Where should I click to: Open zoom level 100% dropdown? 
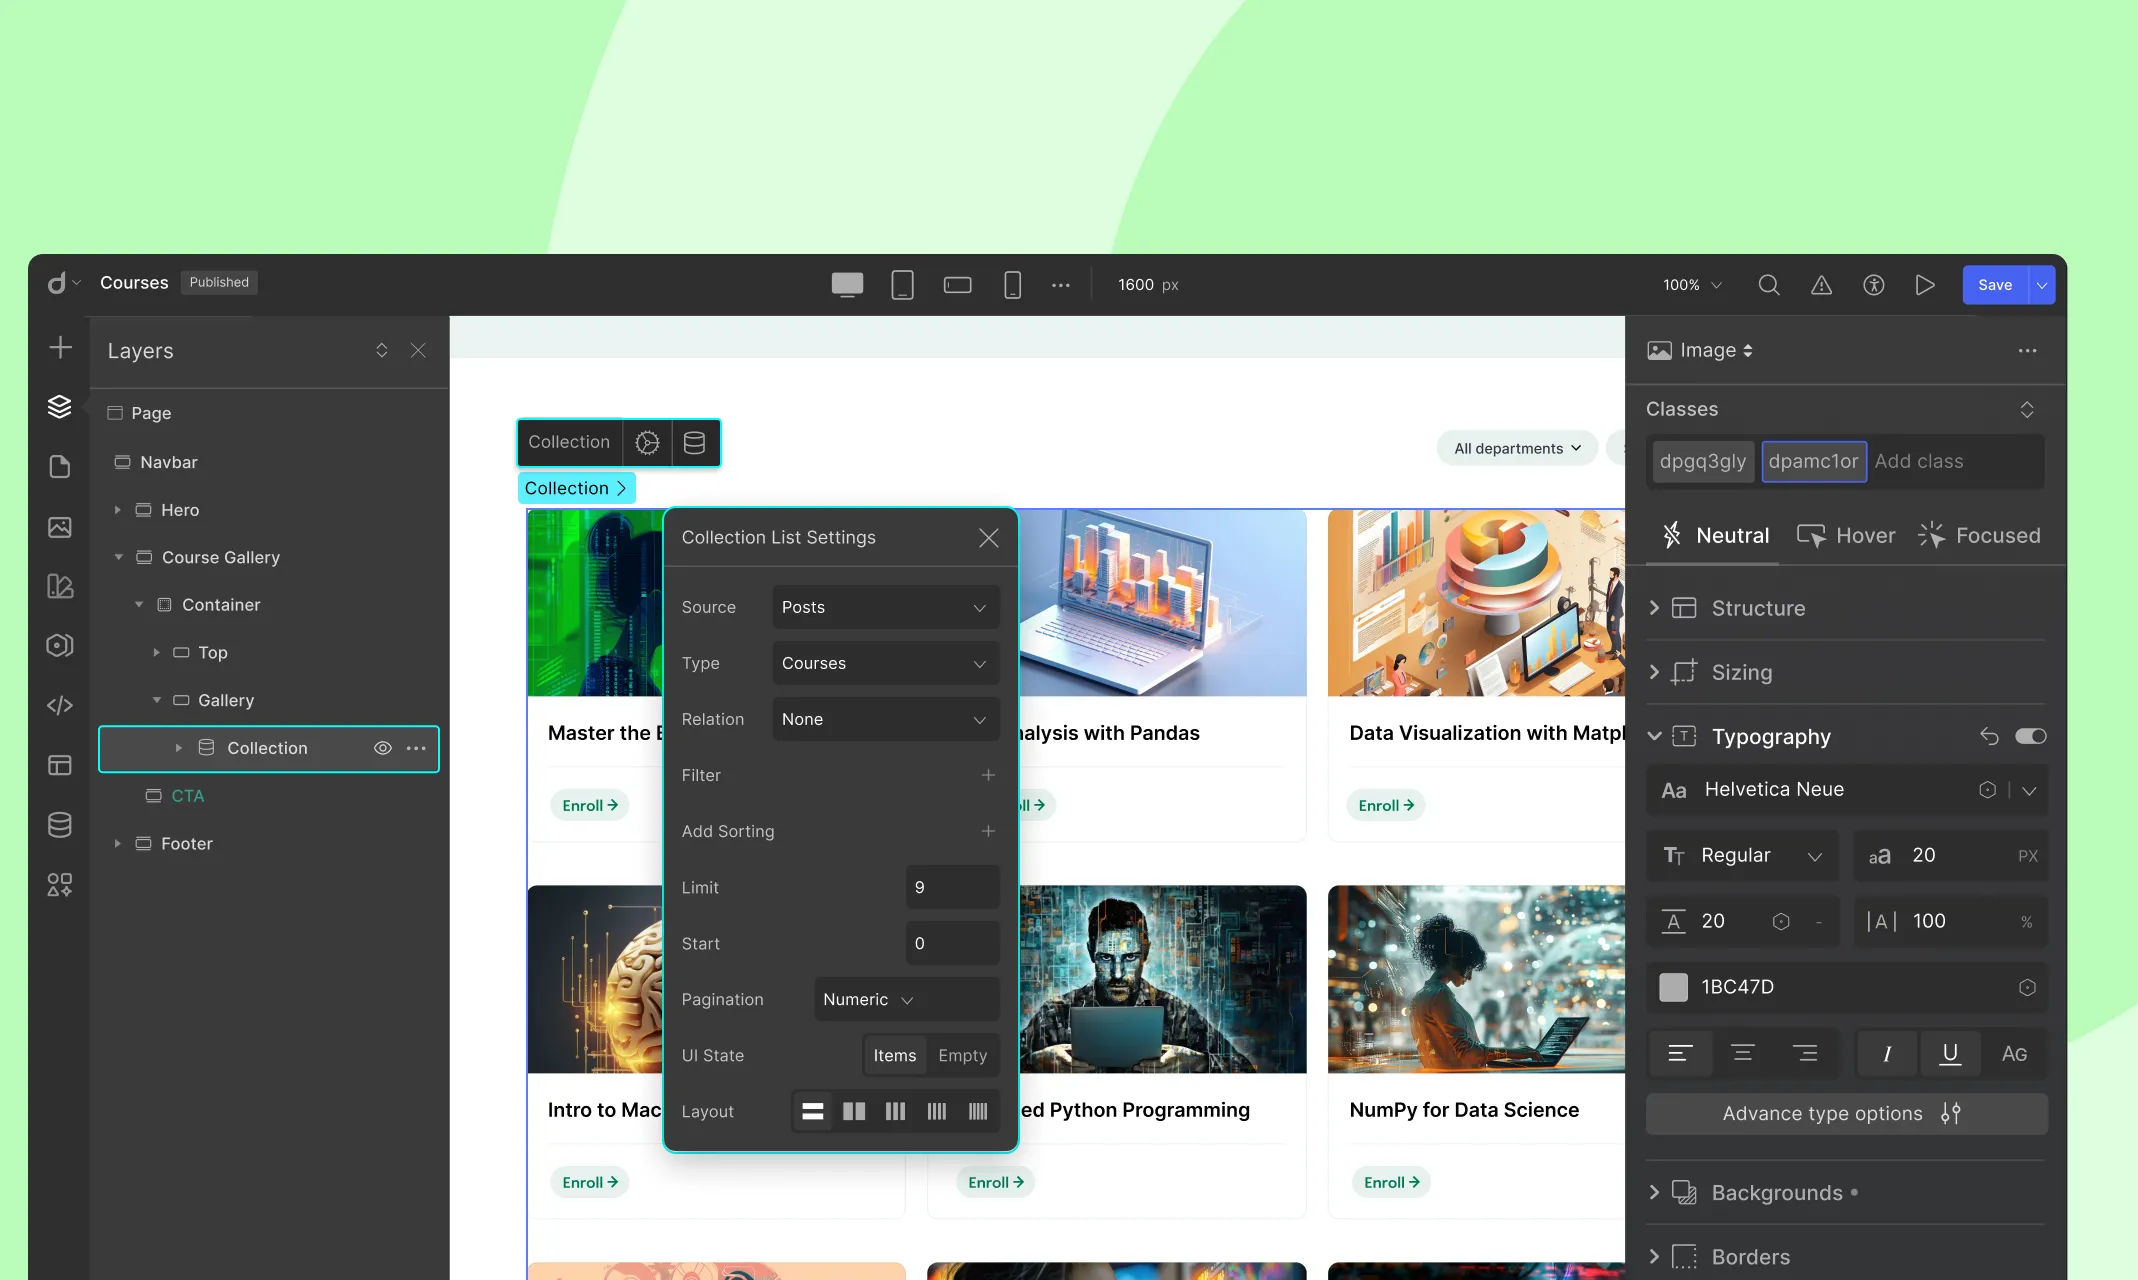[1692, 285]
